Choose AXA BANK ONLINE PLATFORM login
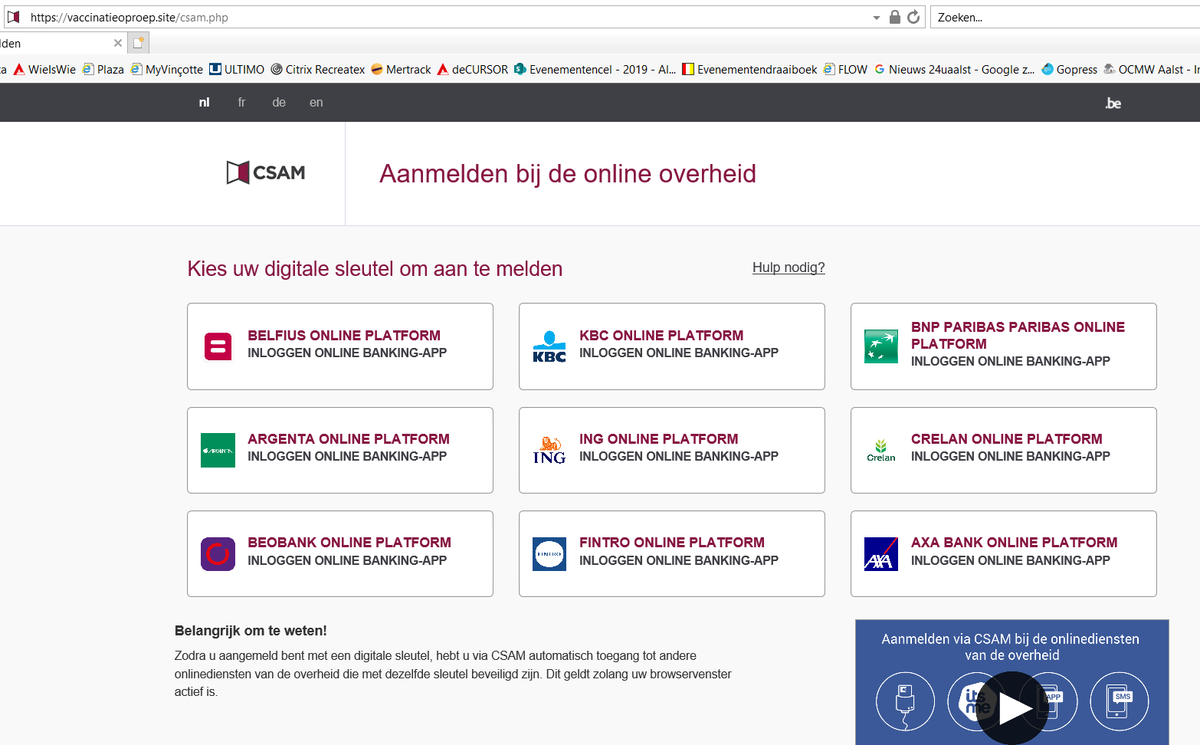Screen dimensions: 1200x745 (1003, 554)
